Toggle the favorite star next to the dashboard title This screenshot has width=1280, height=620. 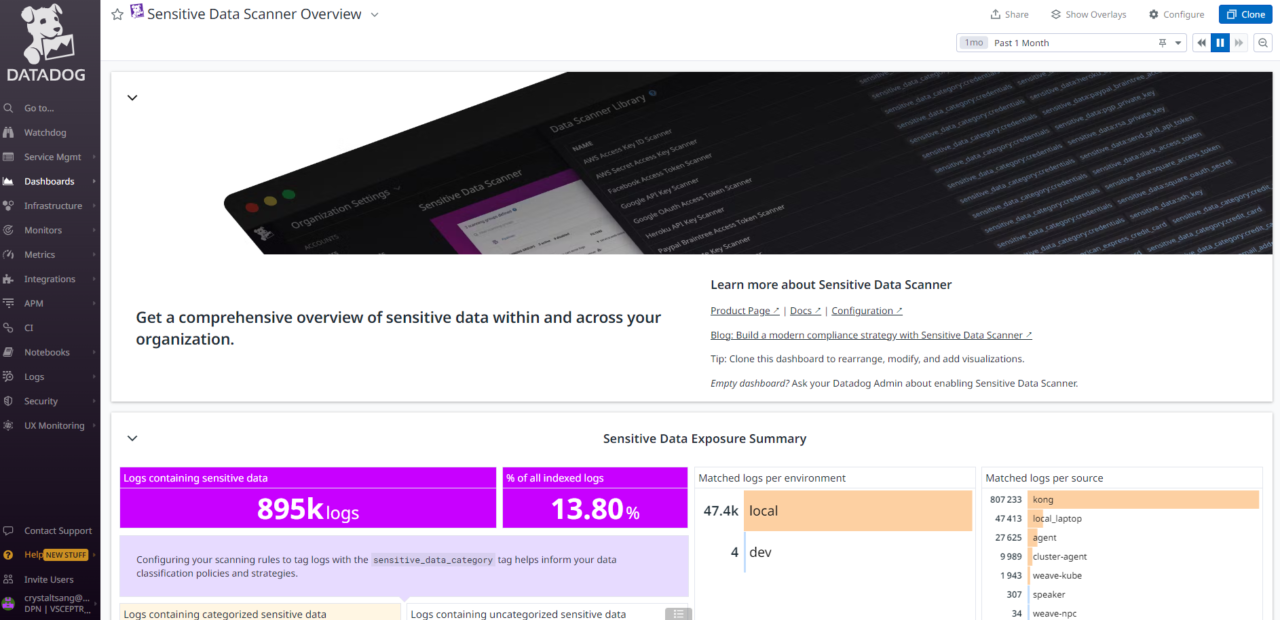118,14
